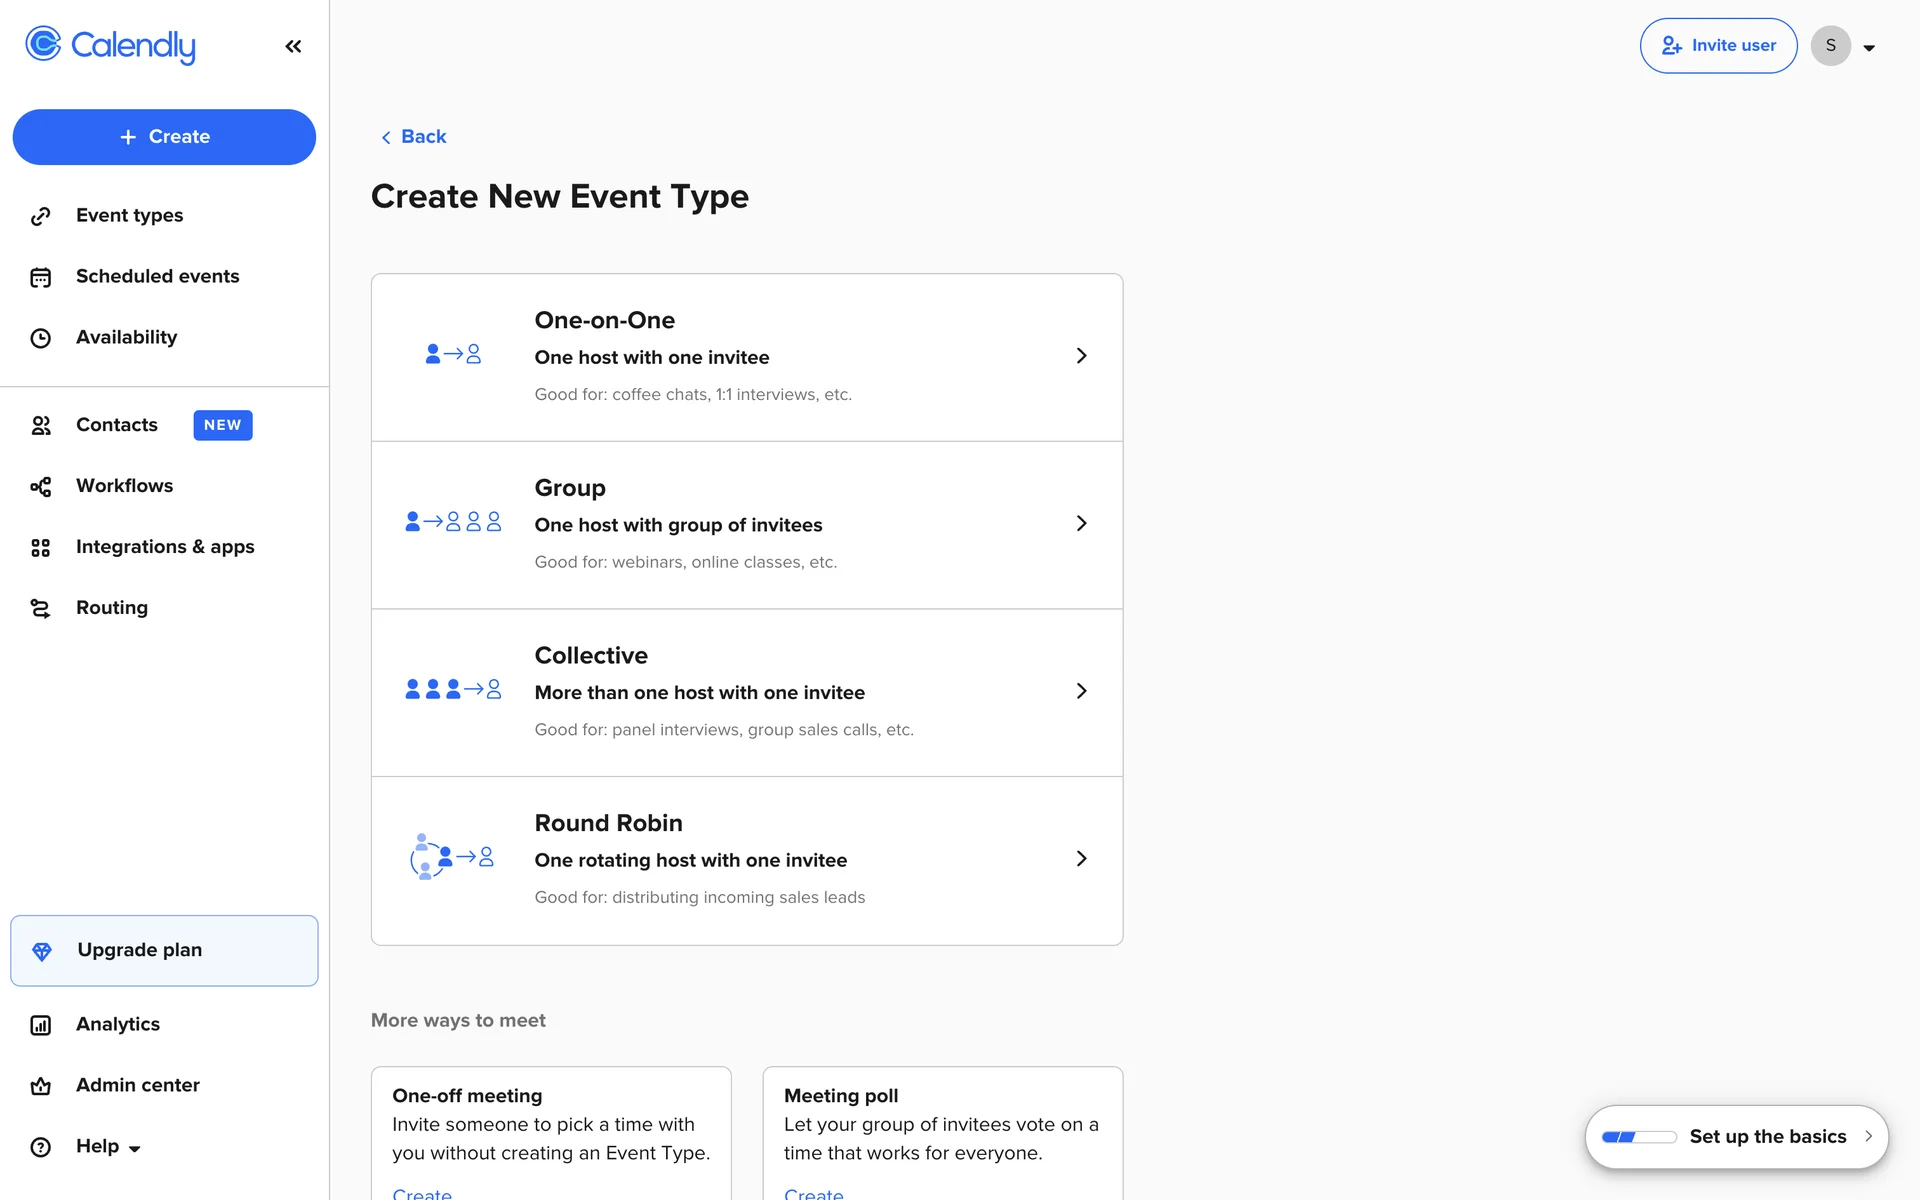Open the Contacts menu item
Screen dimensions: 1920x1200
coord(117,425)
